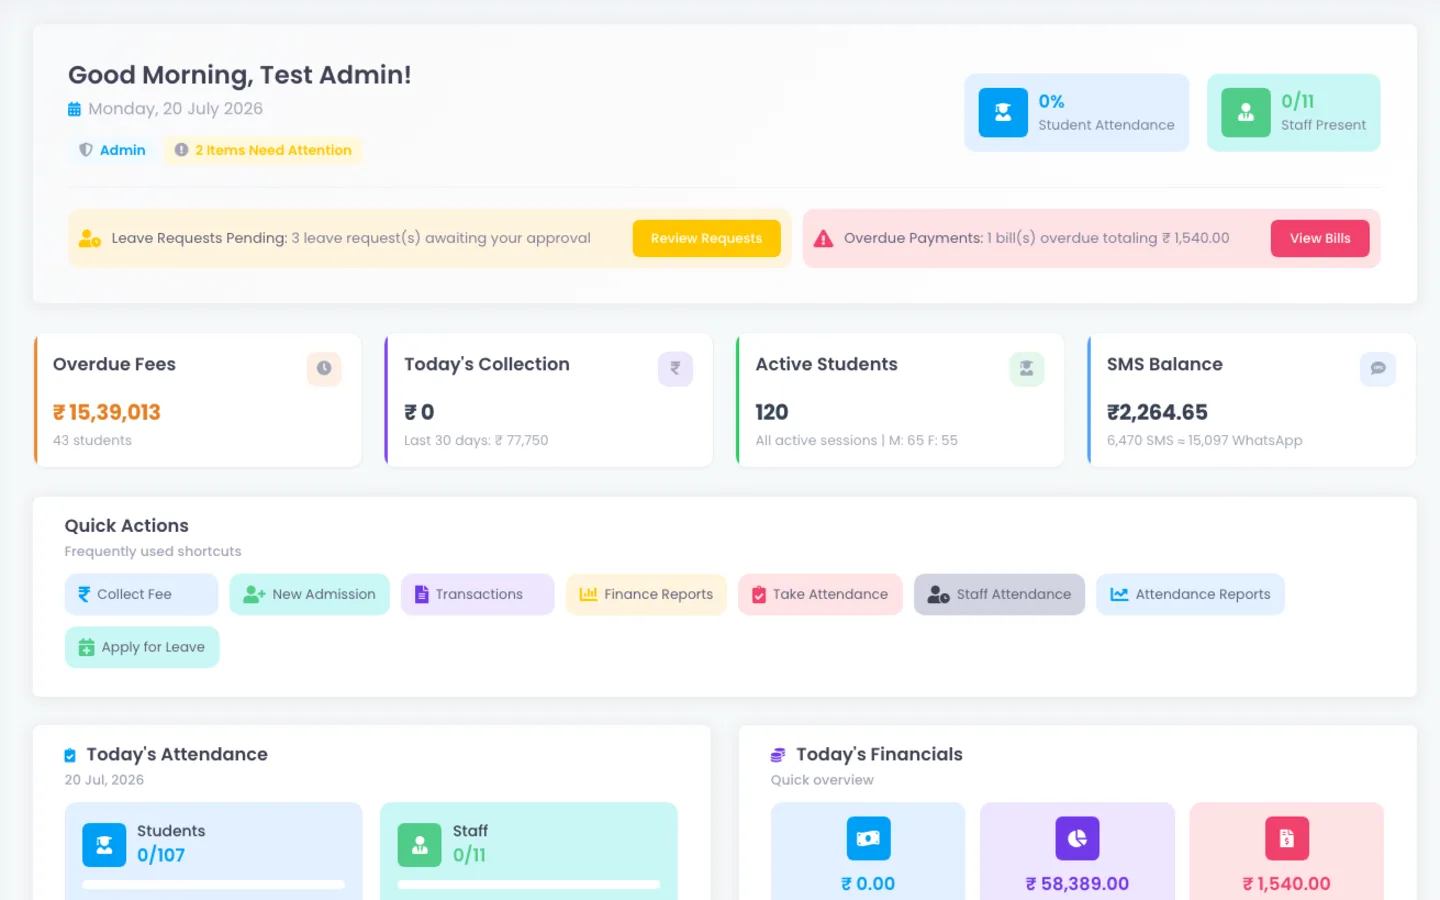
Task: Click the Staff person icon in Today's Attendance
Action: (x=420, y=845)
